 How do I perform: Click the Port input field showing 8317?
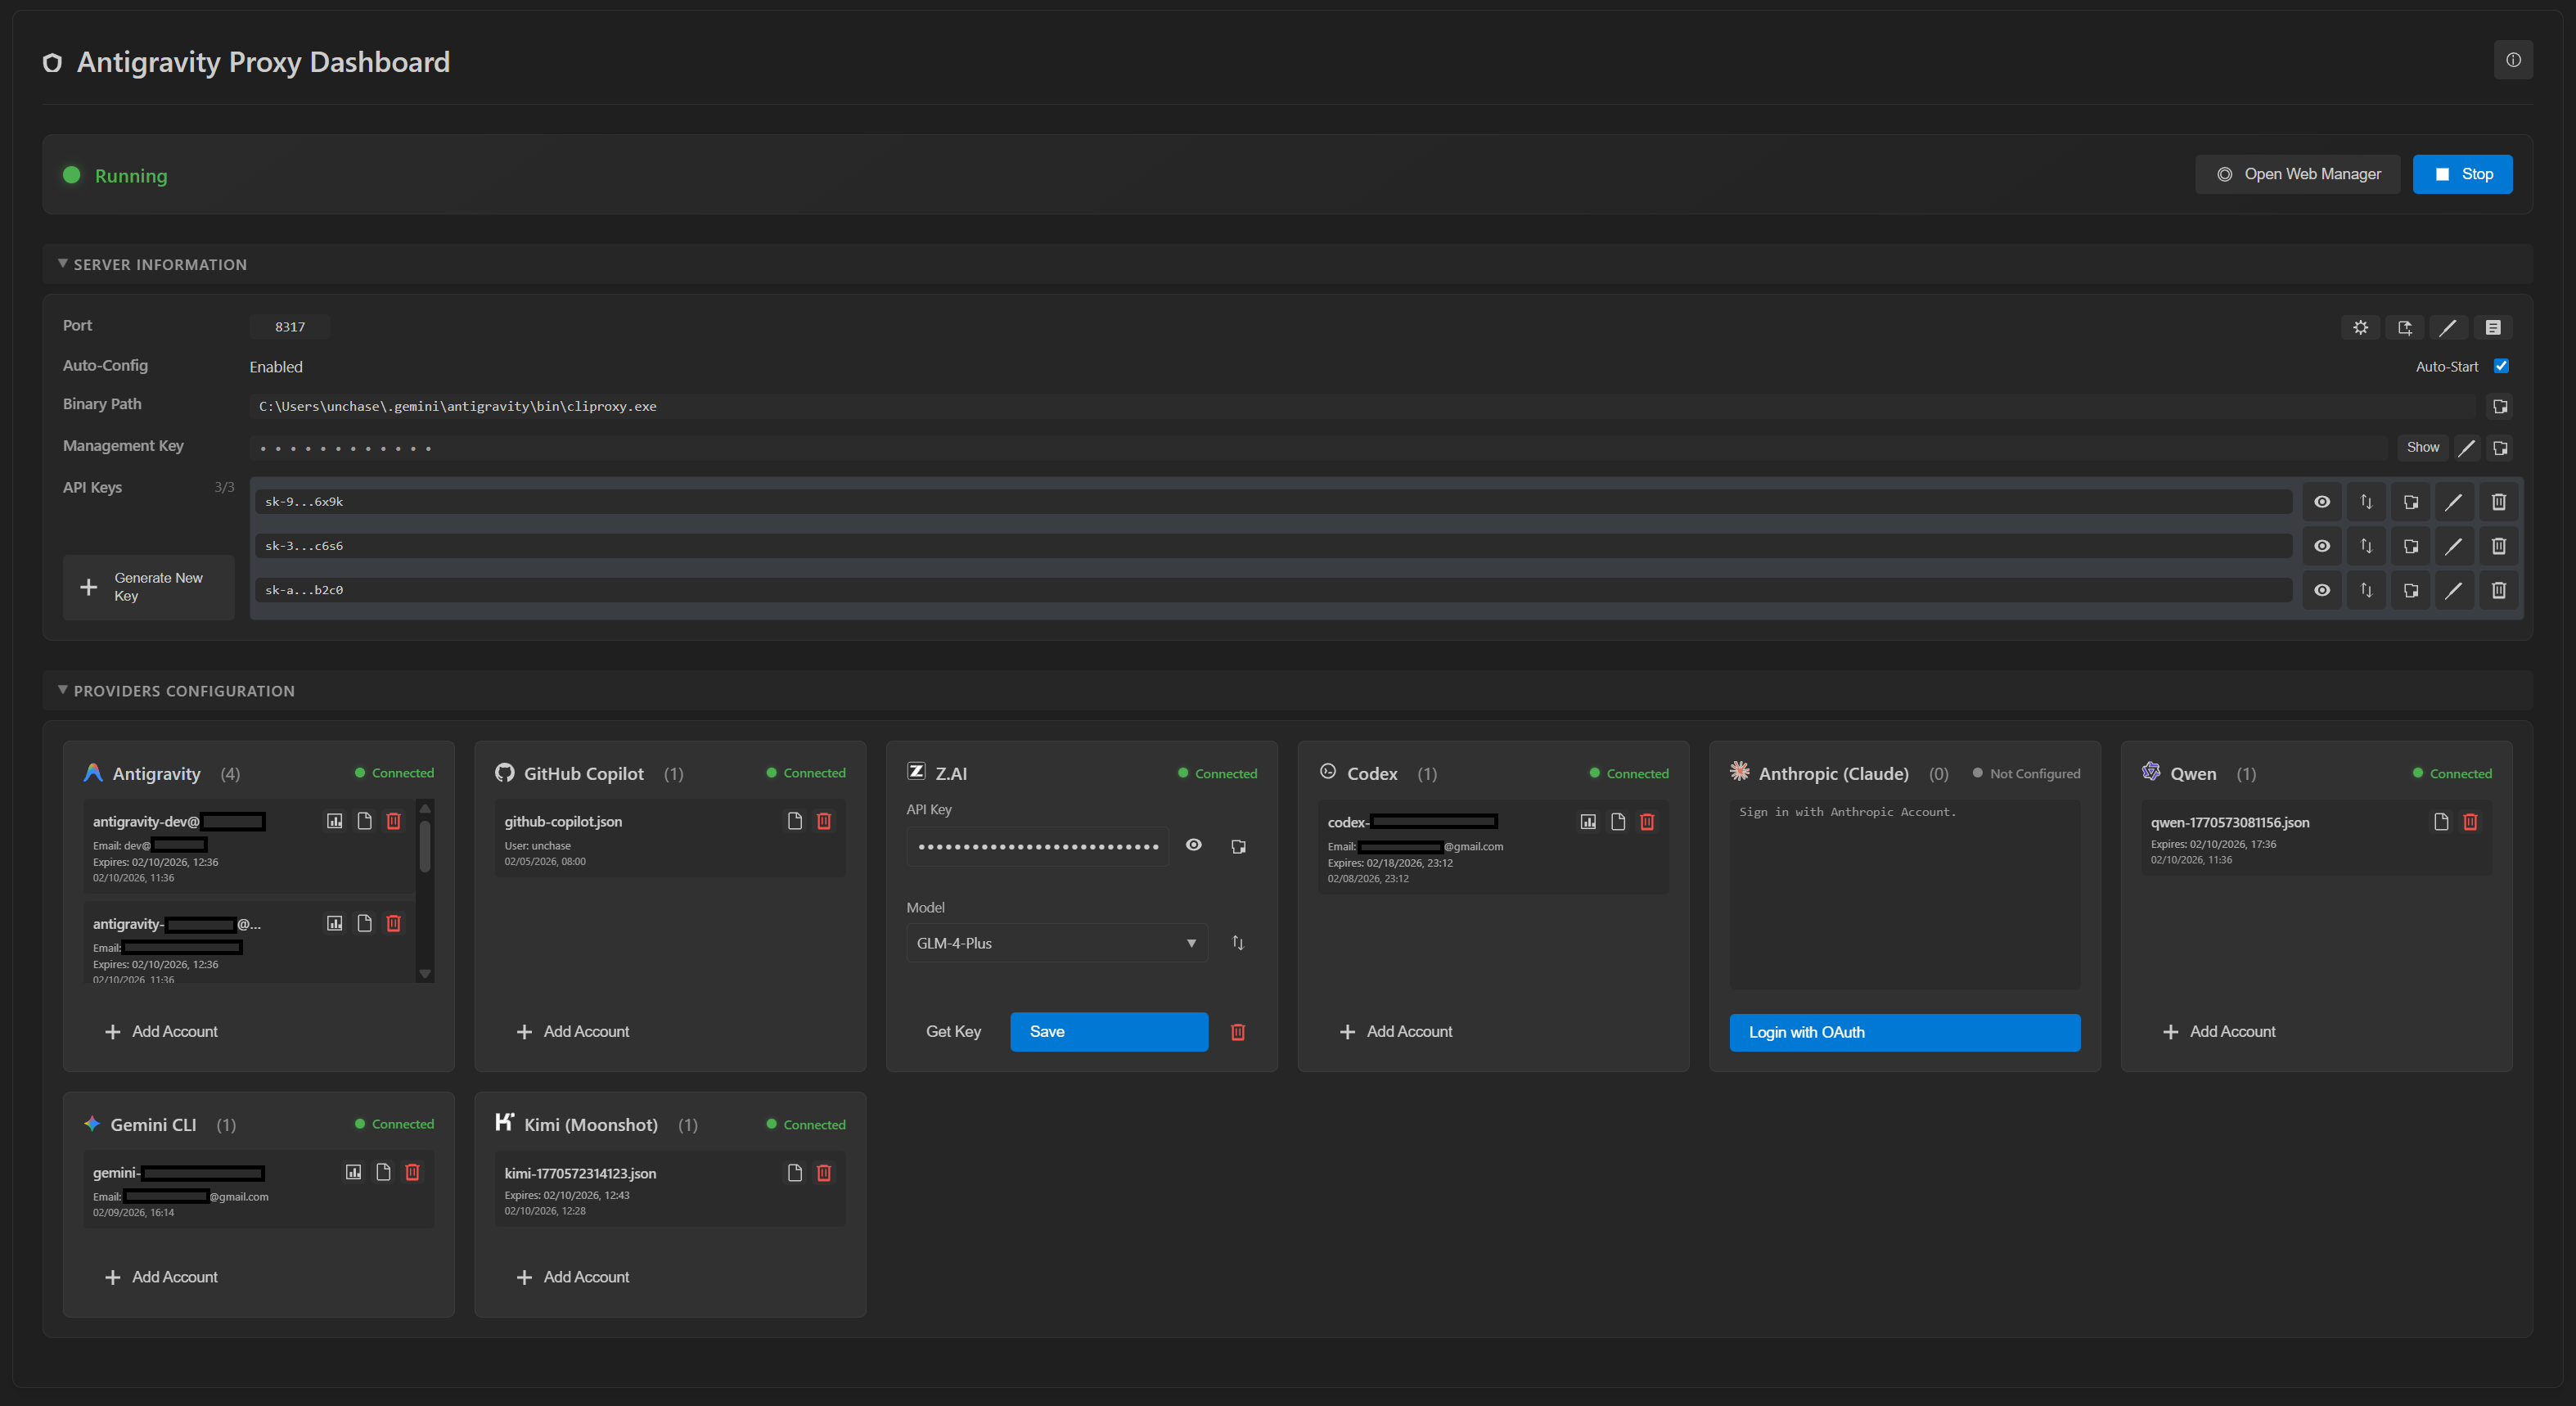click(289, 326)
